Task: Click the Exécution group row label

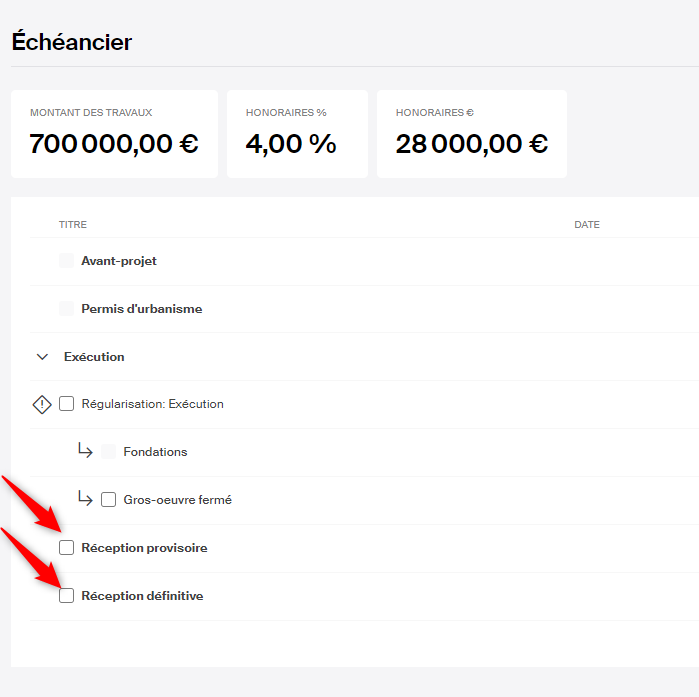Action: (x=94, y=357)
